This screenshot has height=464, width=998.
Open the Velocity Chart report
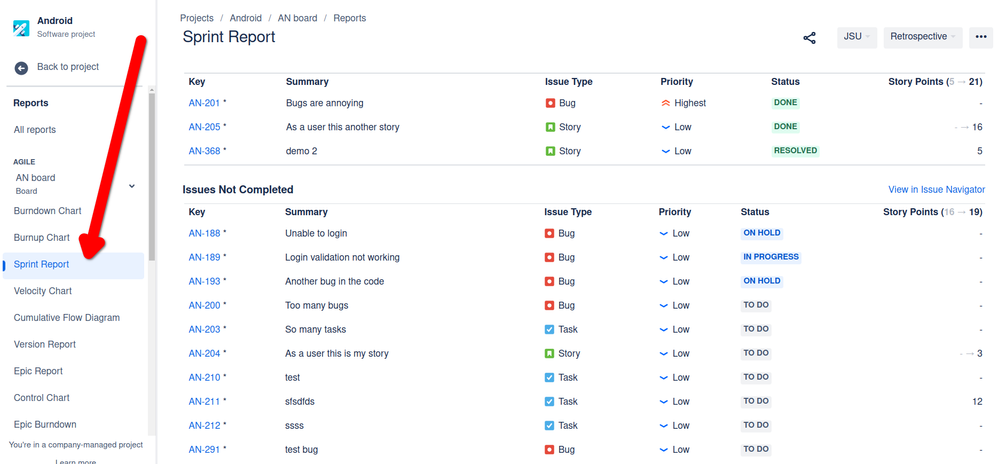pos(43,292)
